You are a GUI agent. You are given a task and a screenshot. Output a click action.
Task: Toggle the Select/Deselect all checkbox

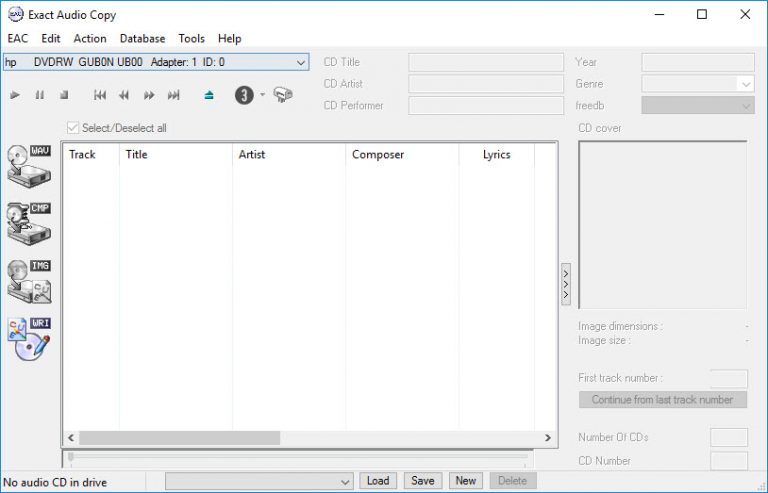pyautogui.click(x=72, y=128)
